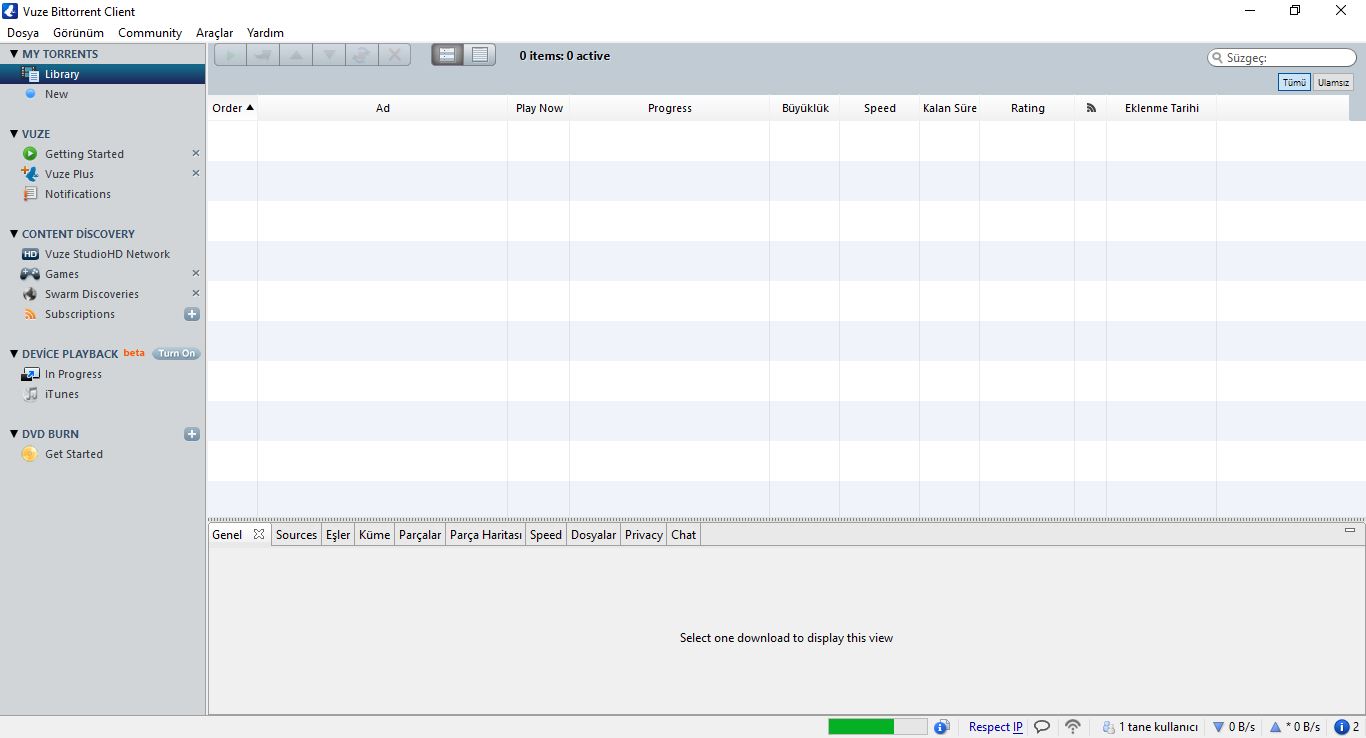Click the Vuze StudioHD Network HD icon
1366x738 pixels.
[x=30, y=254]
